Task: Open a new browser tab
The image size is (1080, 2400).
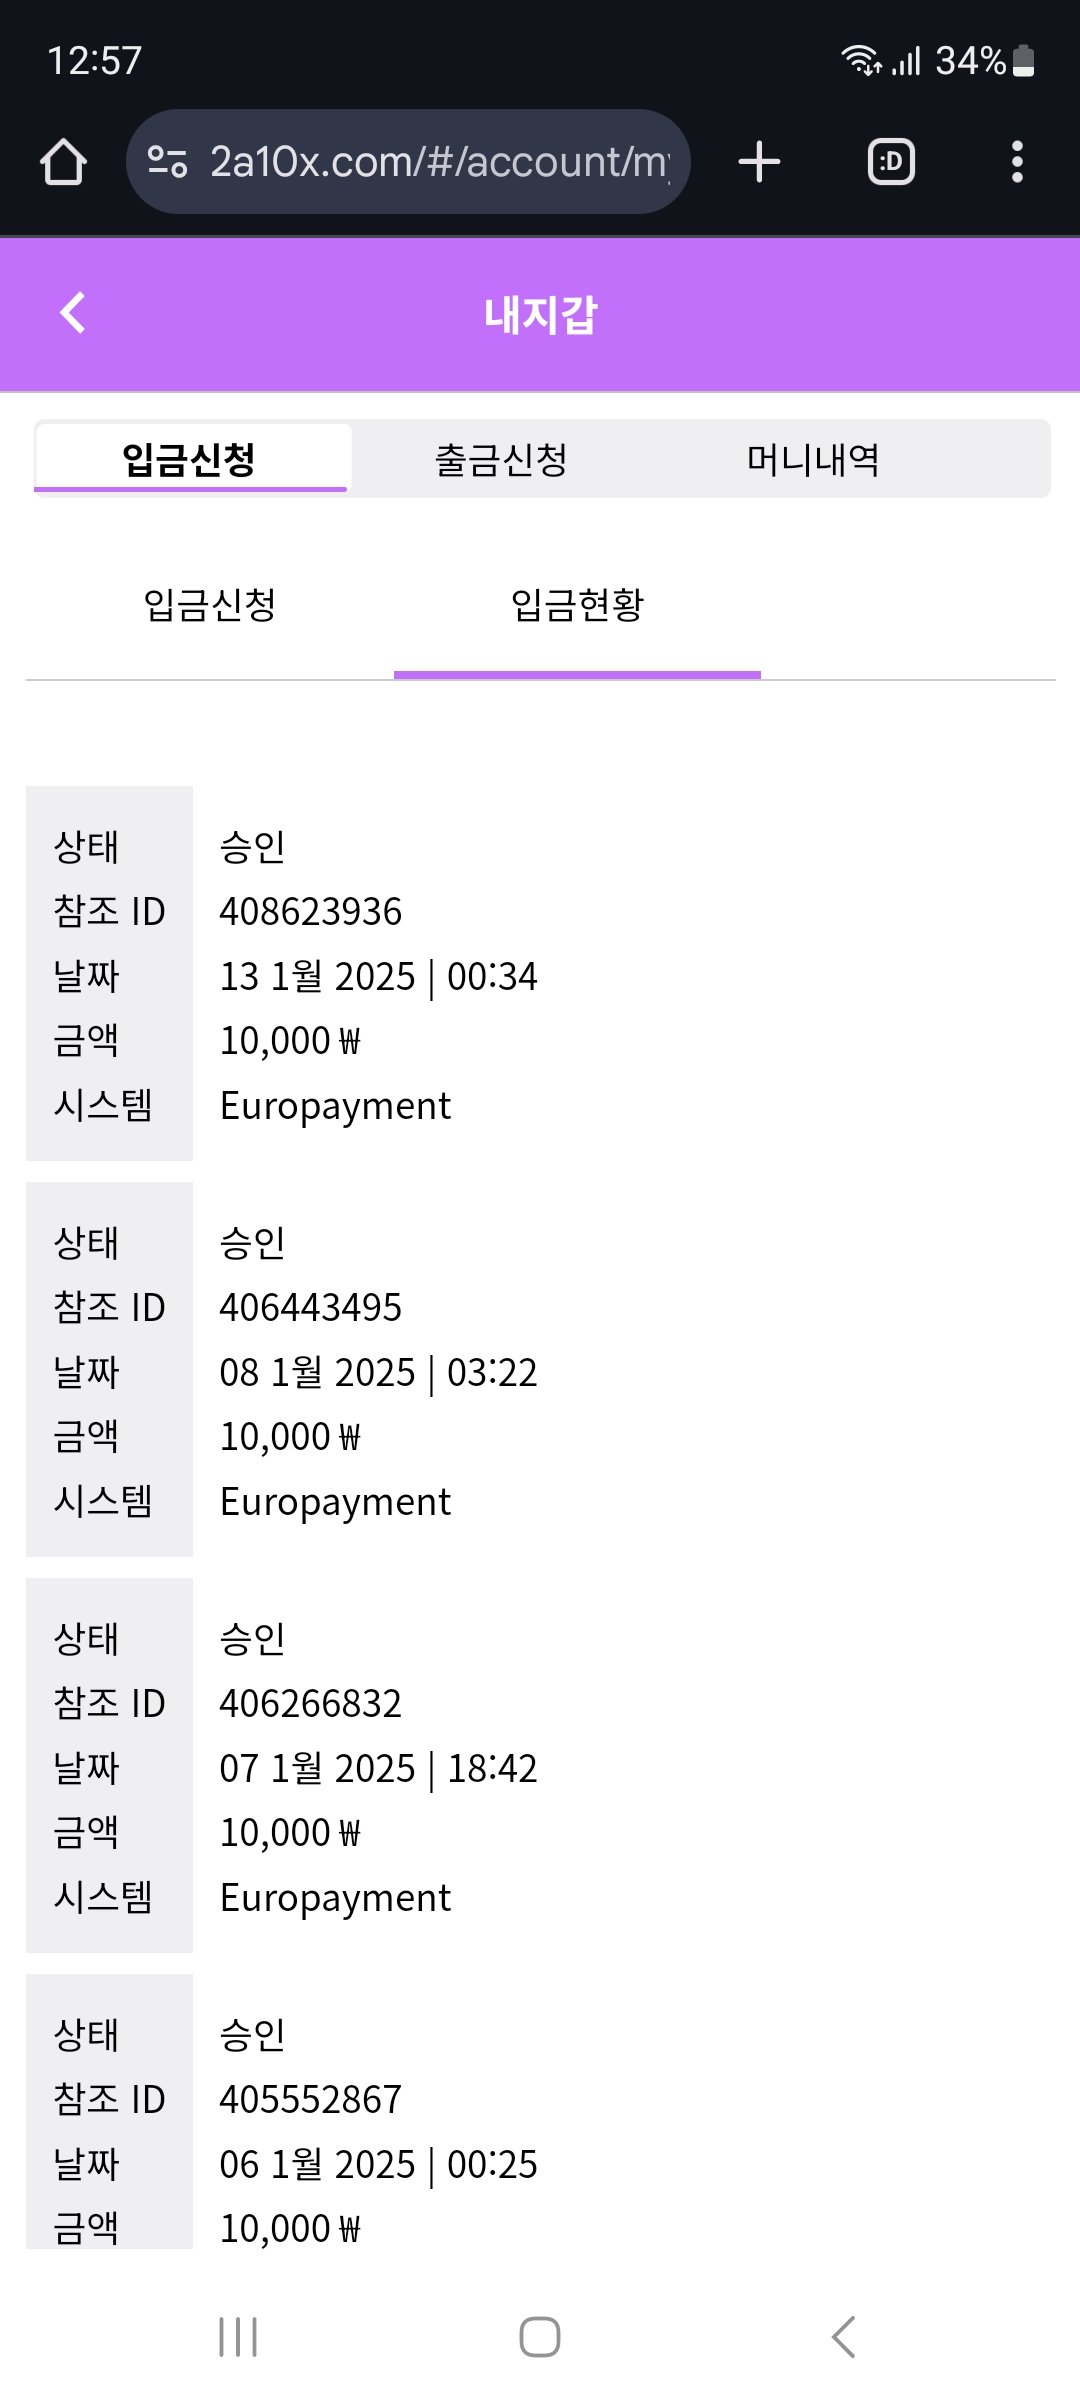Action: (759, 162)
